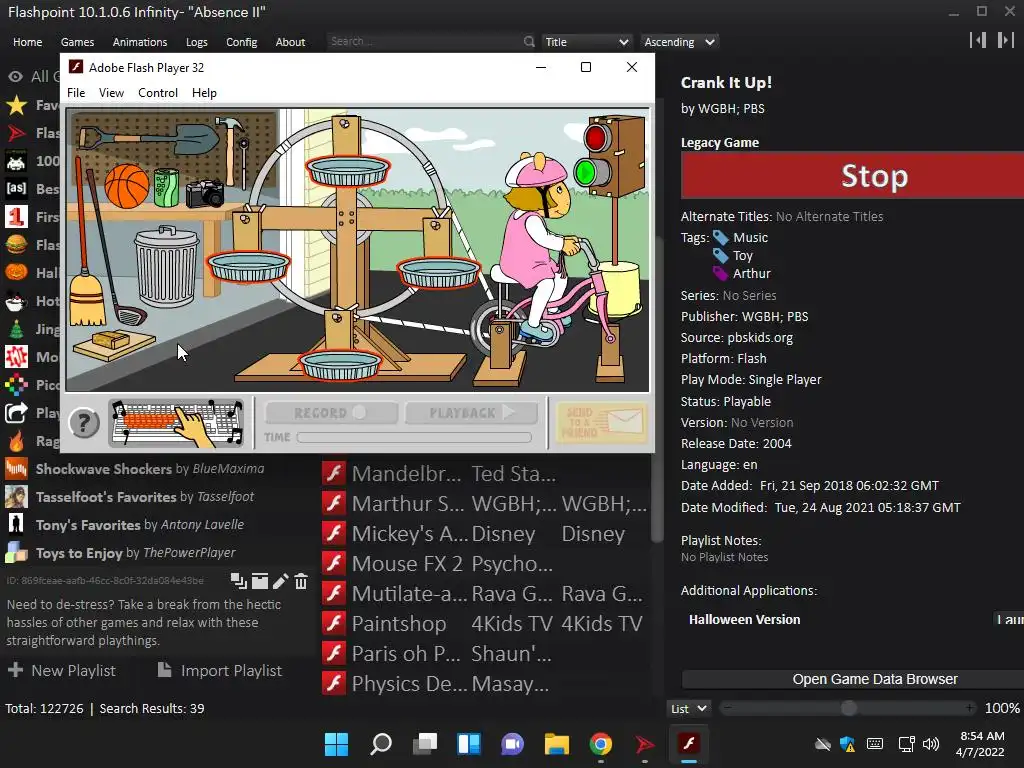Click the Flashpoint search input field
Viewport: 1024px width, 768px height.
[423, 42]
